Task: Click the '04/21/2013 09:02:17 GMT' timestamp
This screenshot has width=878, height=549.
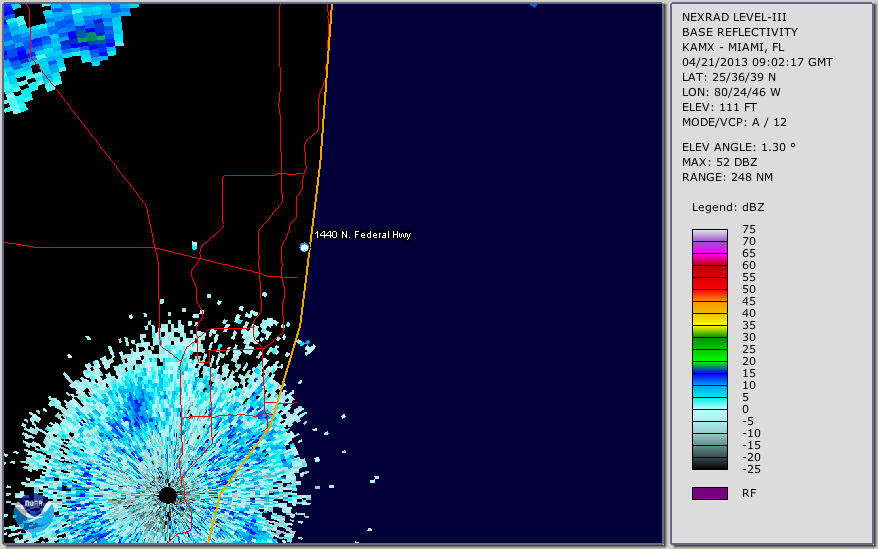Action: 757,62
